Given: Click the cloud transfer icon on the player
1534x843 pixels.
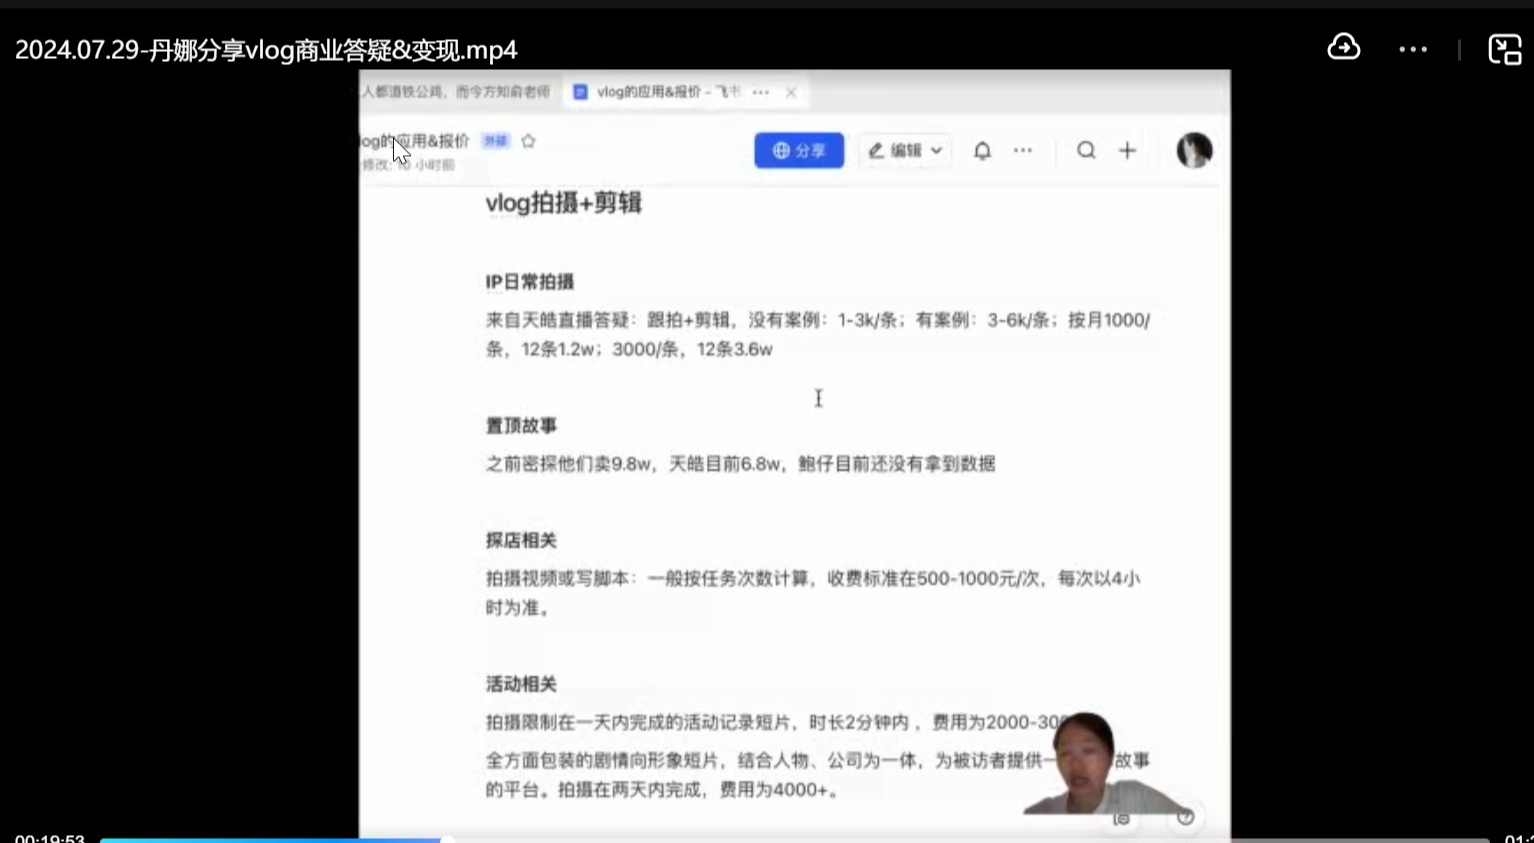Looking at the screenshot, I should pos(1343,48).
